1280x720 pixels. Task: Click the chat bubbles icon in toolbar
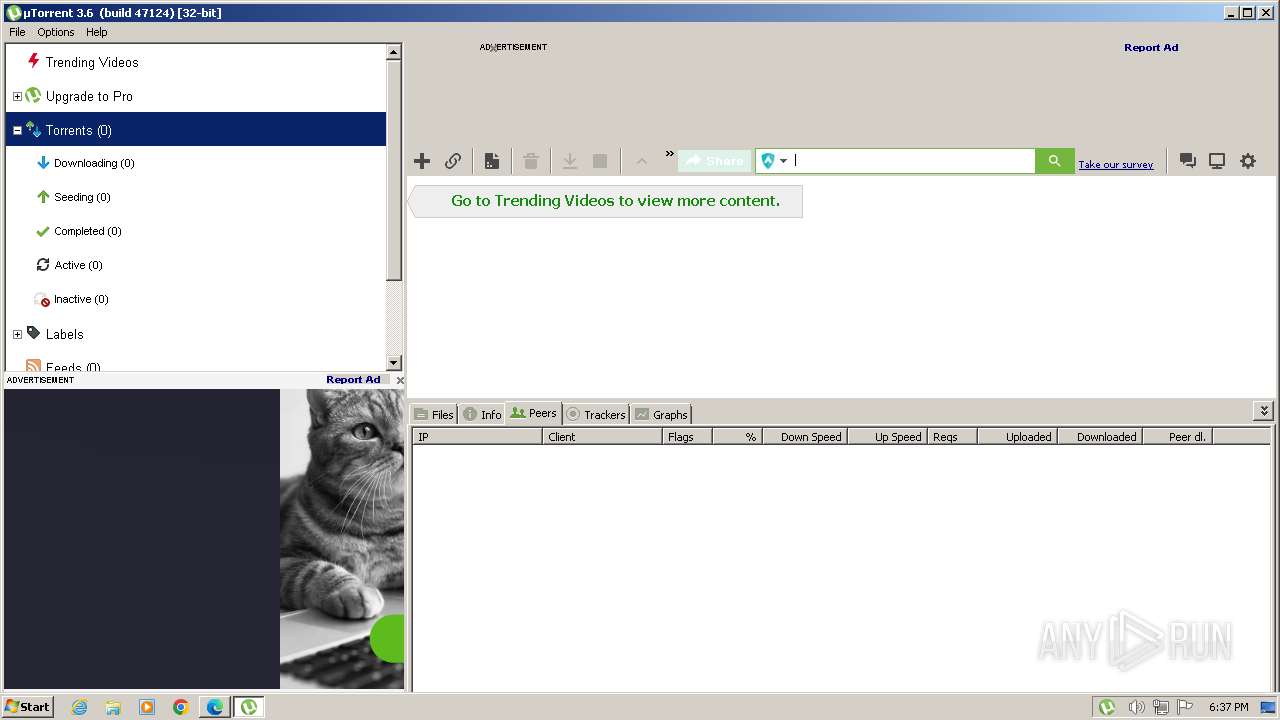1188,161
